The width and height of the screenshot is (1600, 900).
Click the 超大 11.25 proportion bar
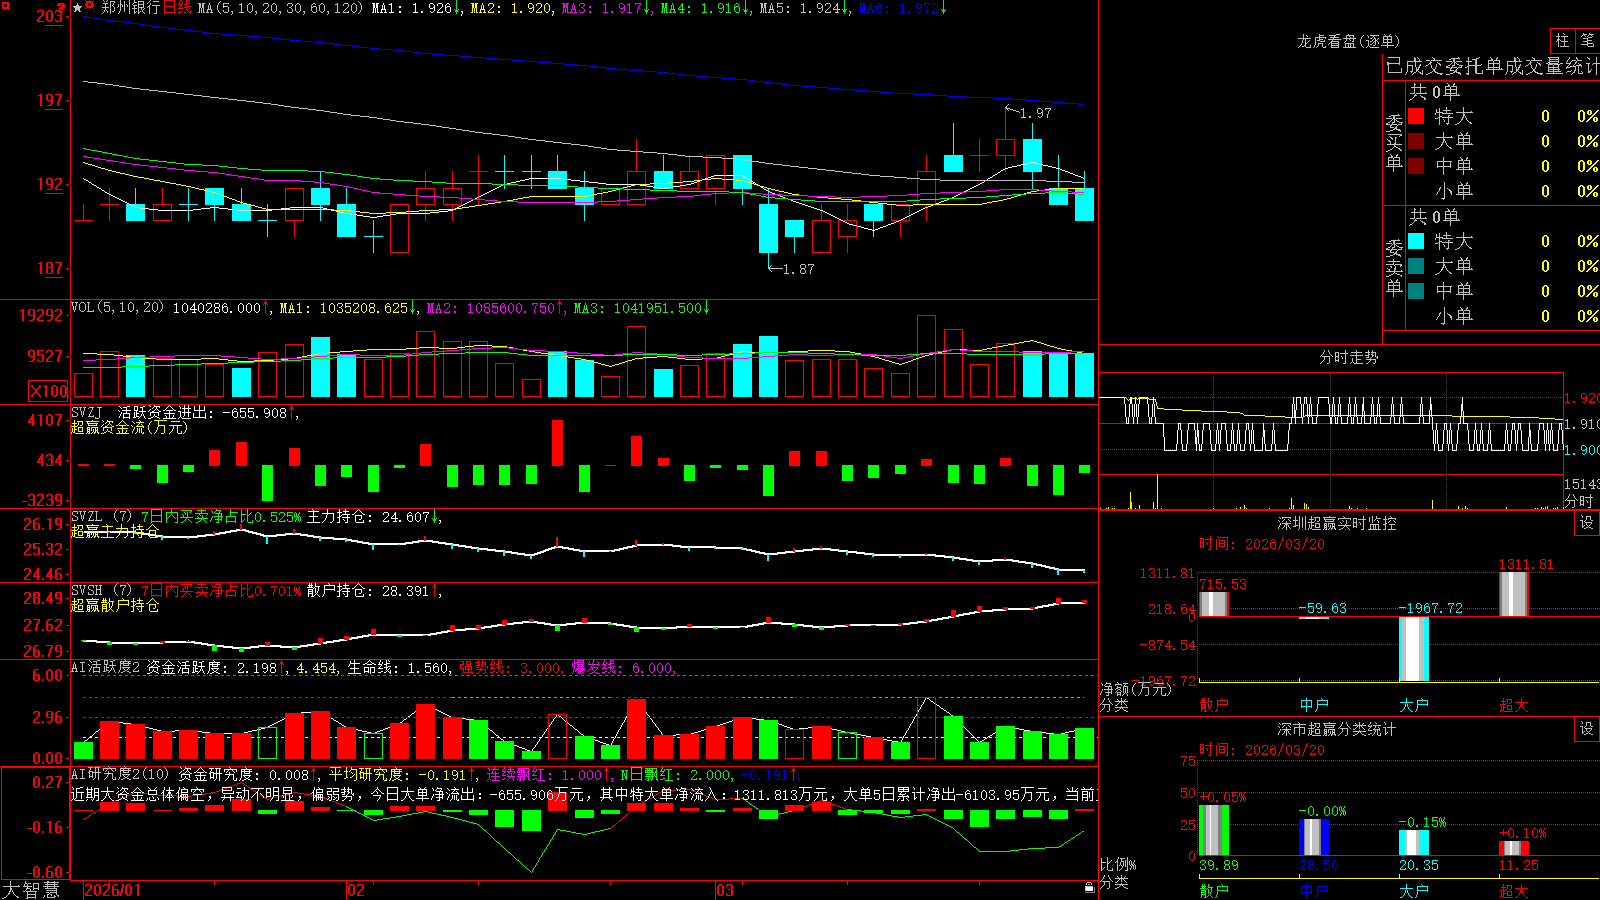tap(1513, 848)
